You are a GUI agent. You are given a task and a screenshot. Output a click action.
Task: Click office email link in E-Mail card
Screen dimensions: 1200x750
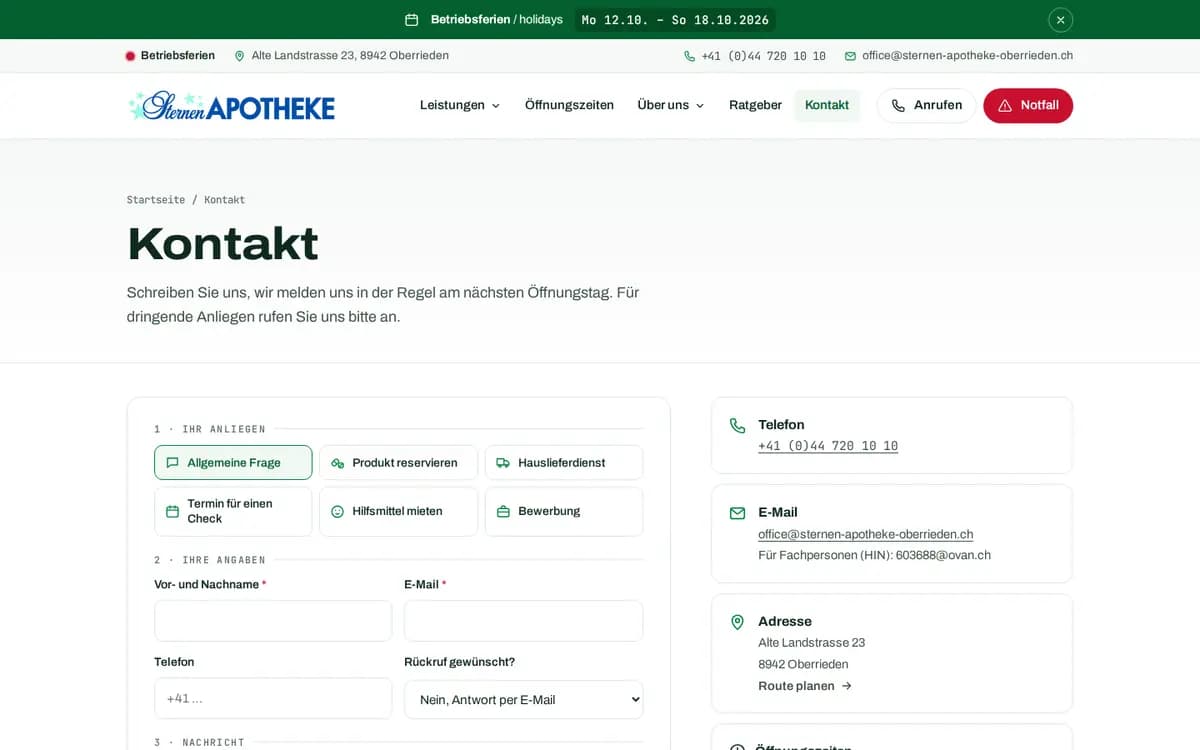(865, 534)
